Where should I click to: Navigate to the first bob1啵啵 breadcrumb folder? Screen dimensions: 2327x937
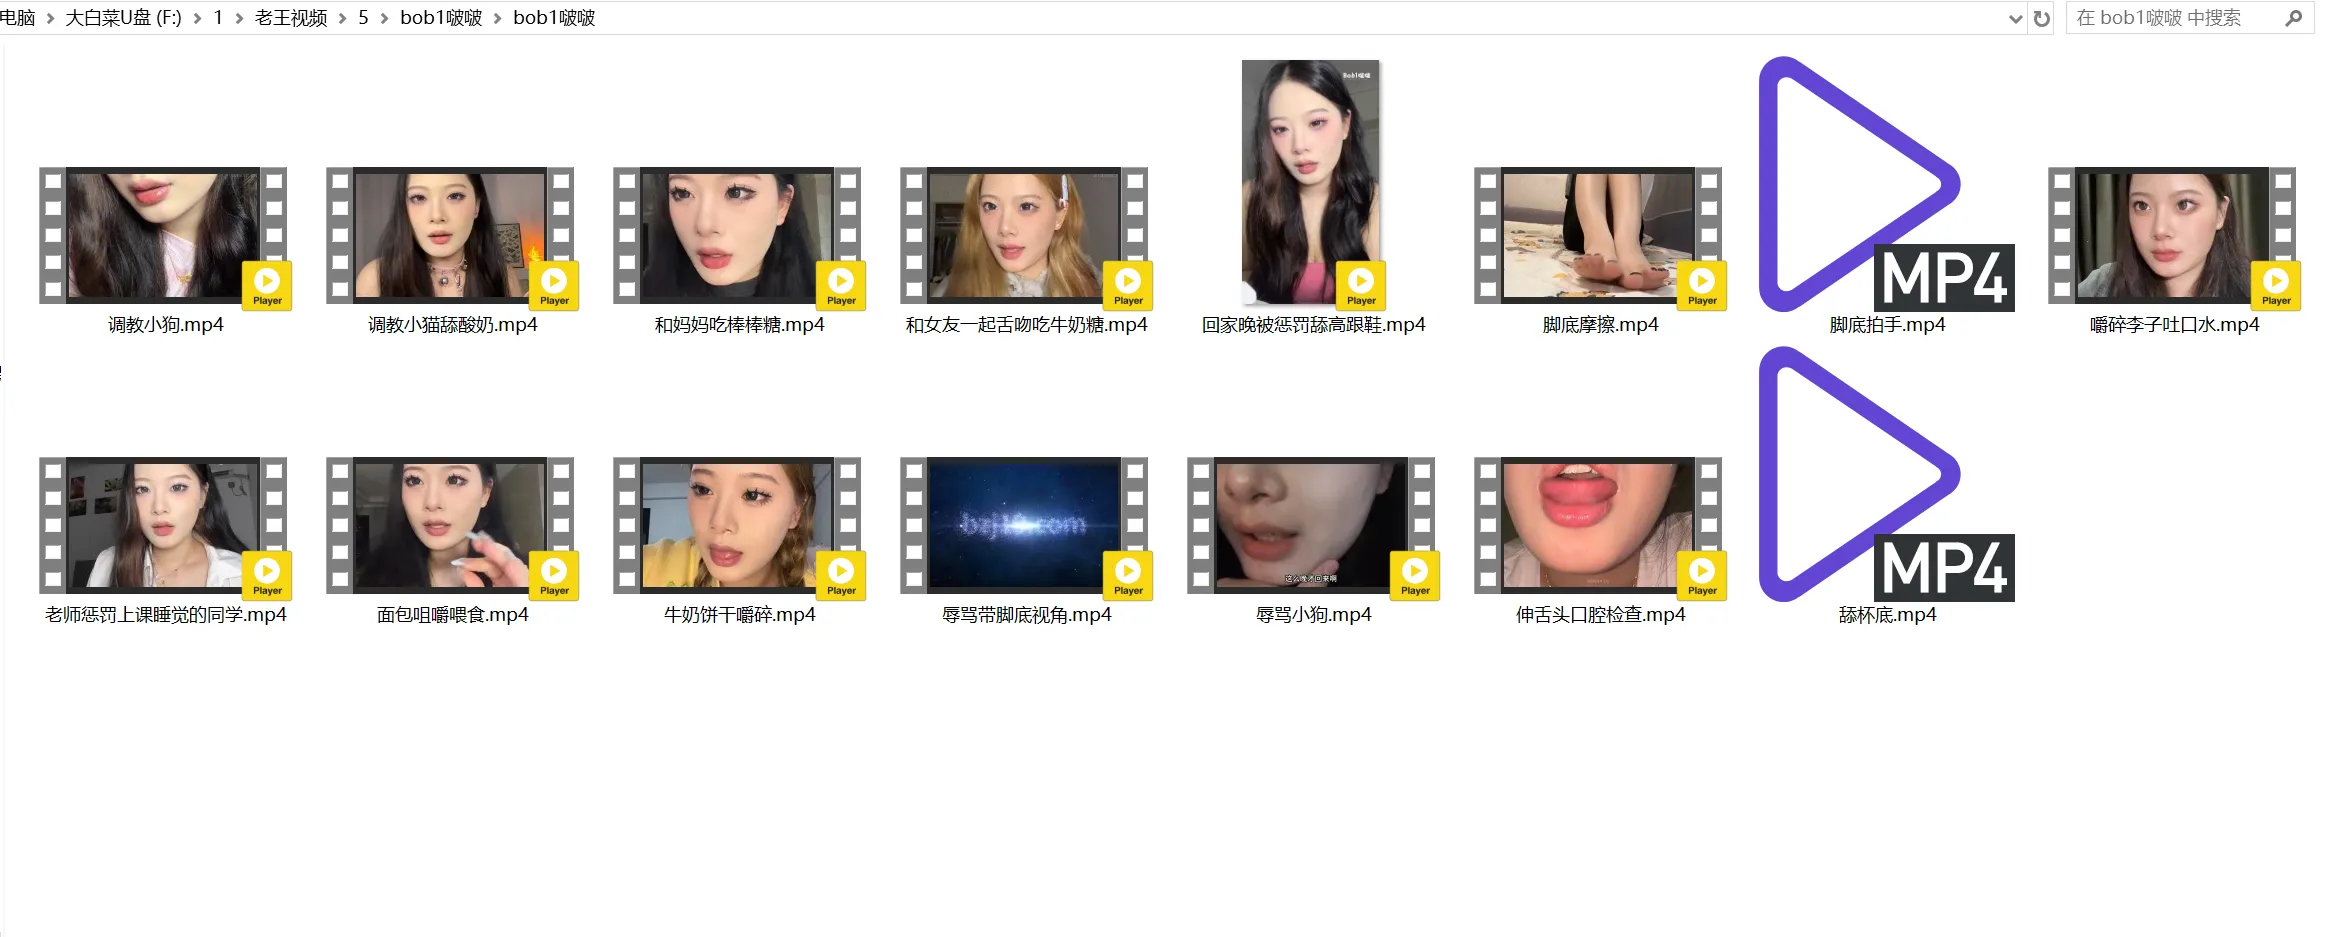441,18
